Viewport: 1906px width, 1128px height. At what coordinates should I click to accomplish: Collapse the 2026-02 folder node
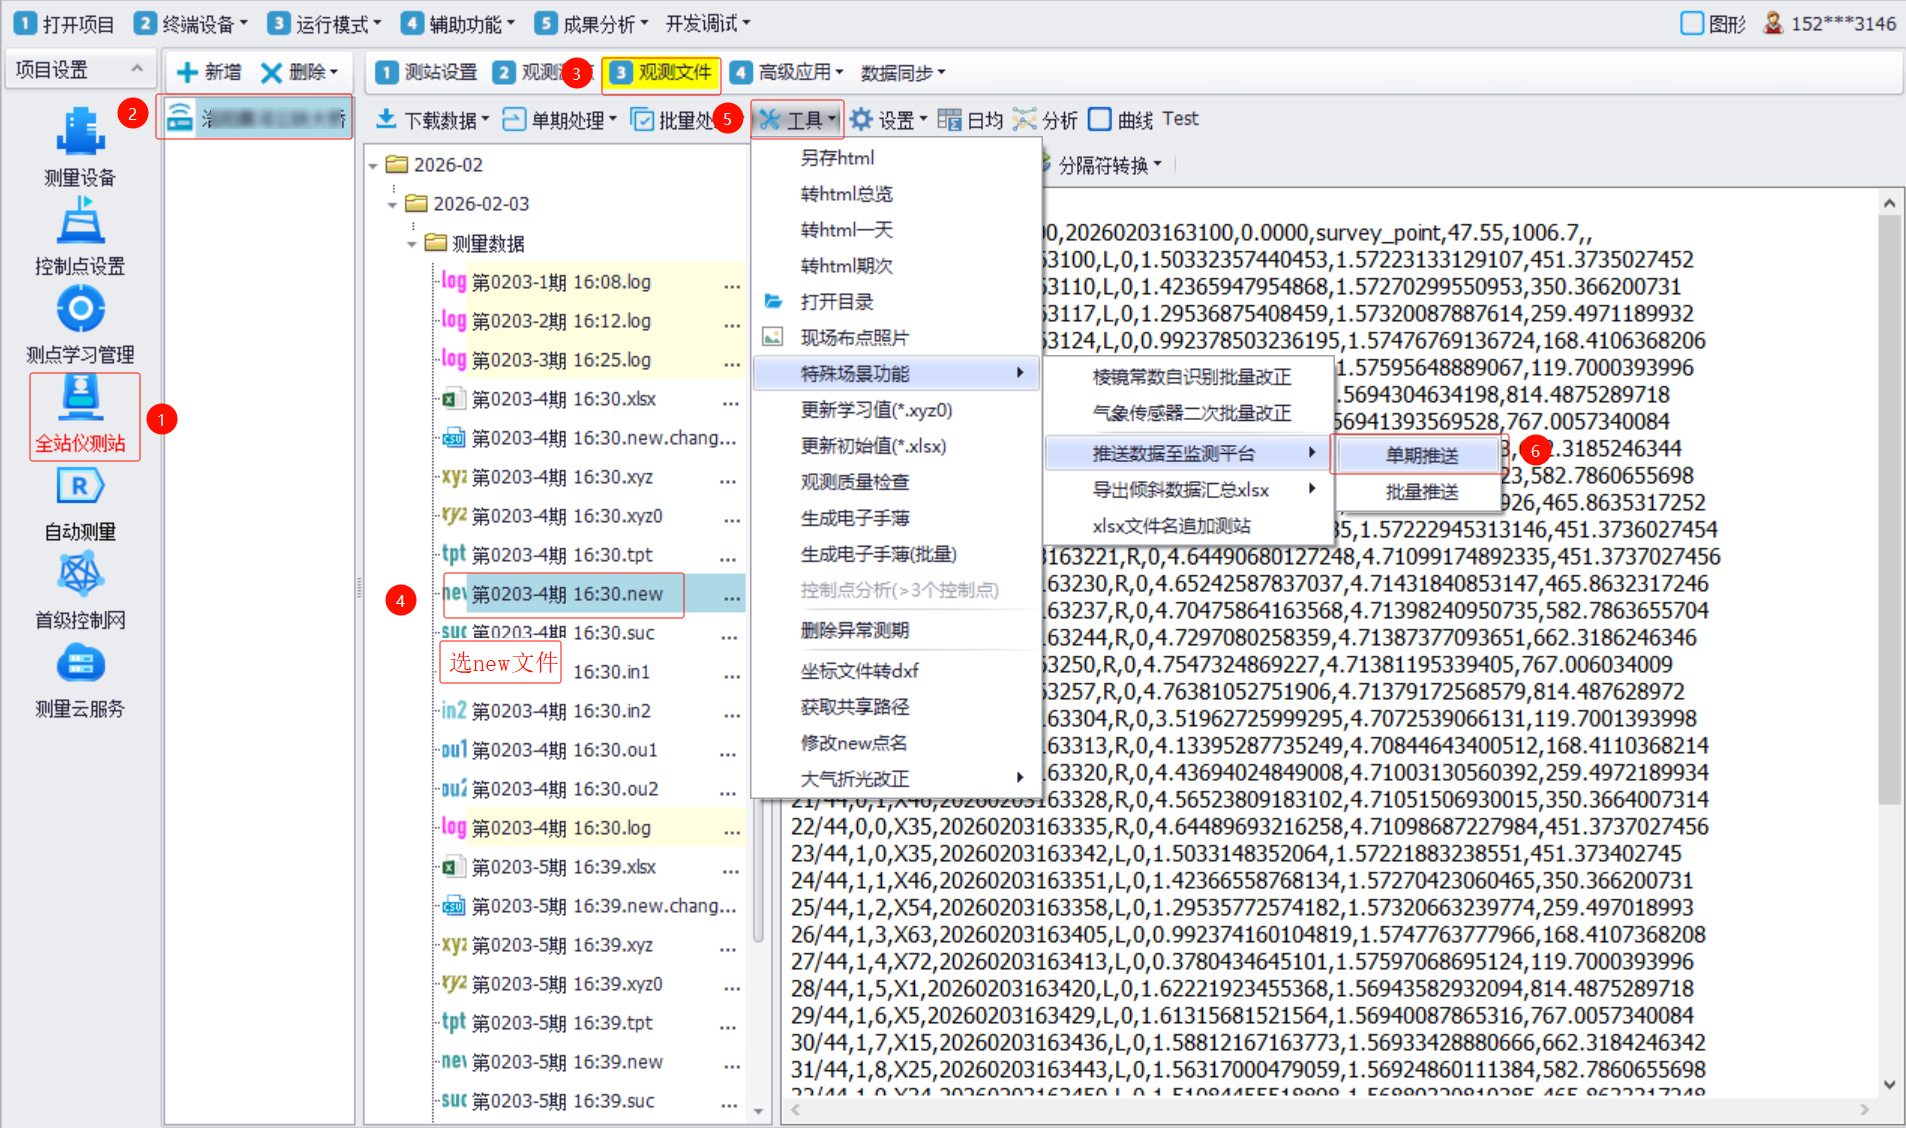(x=373, y=165)
